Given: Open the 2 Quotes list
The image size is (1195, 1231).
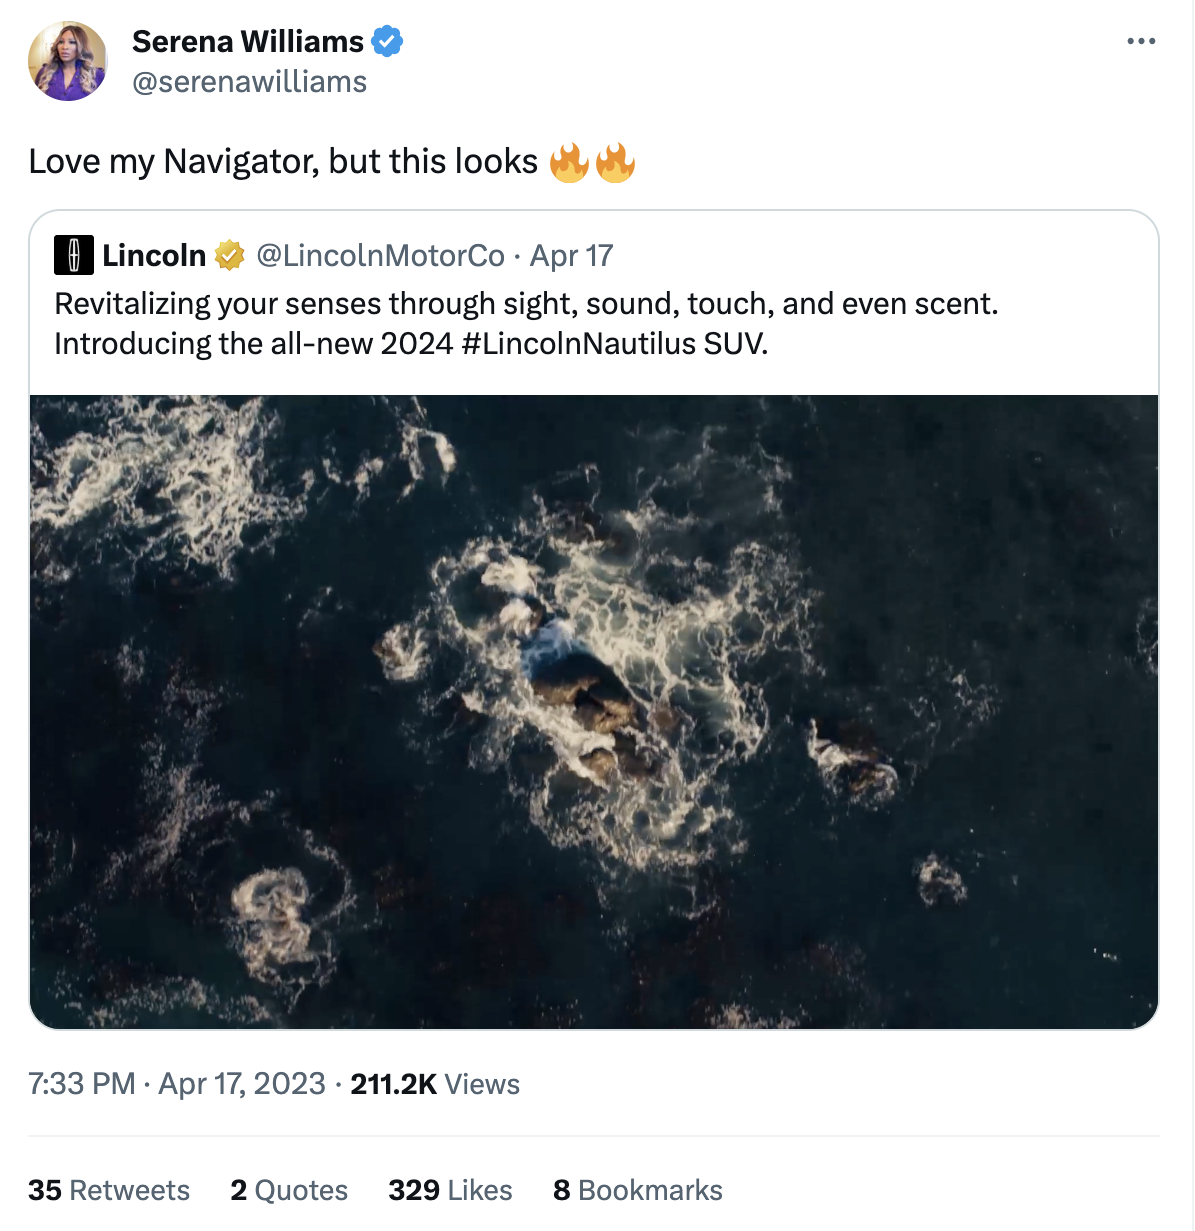Looking at the screenshot, I should pos(289,1190).
